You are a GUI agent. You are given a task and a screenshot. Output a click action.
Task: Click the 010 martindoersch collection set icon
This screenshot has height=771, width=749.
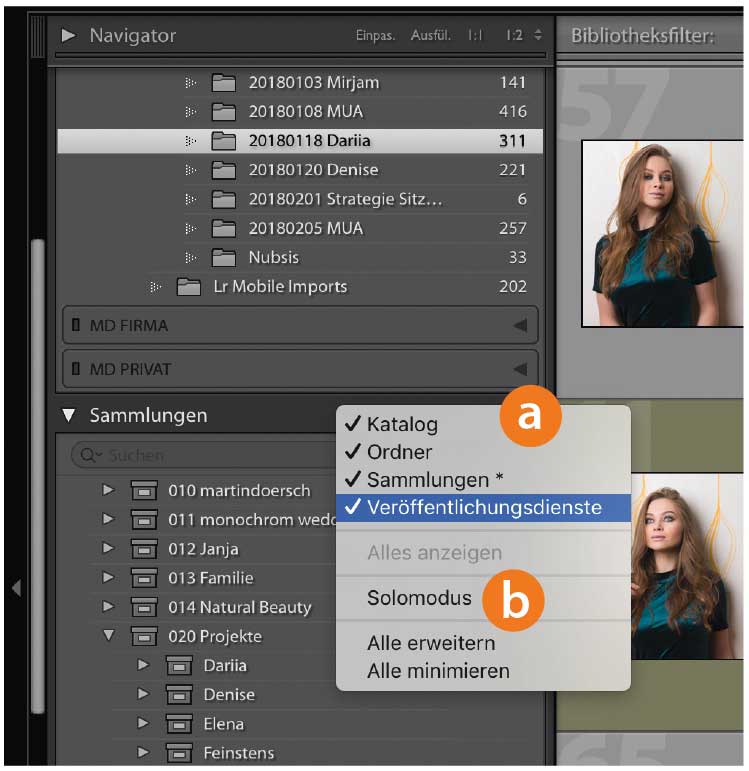[144, 490]
